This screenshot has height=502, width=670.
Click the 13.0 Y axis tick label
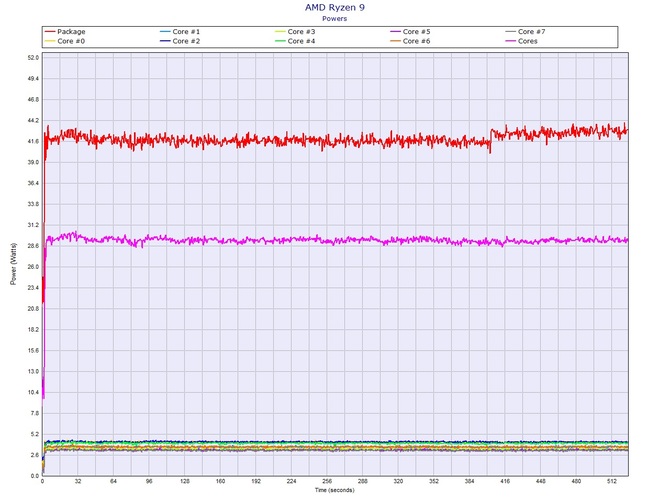click(x=33, y=371)
